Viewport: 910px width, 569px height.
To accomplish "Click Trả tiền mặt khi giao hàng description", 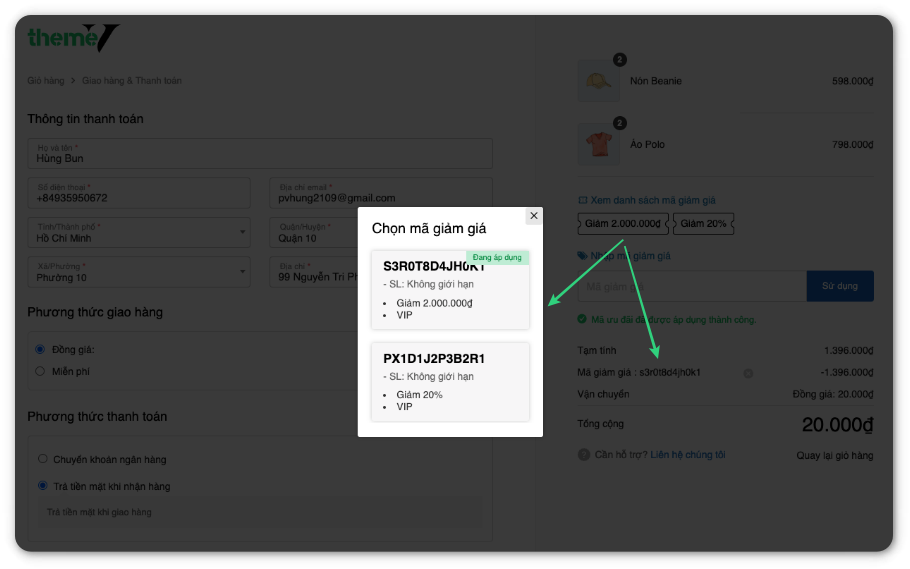I will pyautogui.click(x=99, y=512).
